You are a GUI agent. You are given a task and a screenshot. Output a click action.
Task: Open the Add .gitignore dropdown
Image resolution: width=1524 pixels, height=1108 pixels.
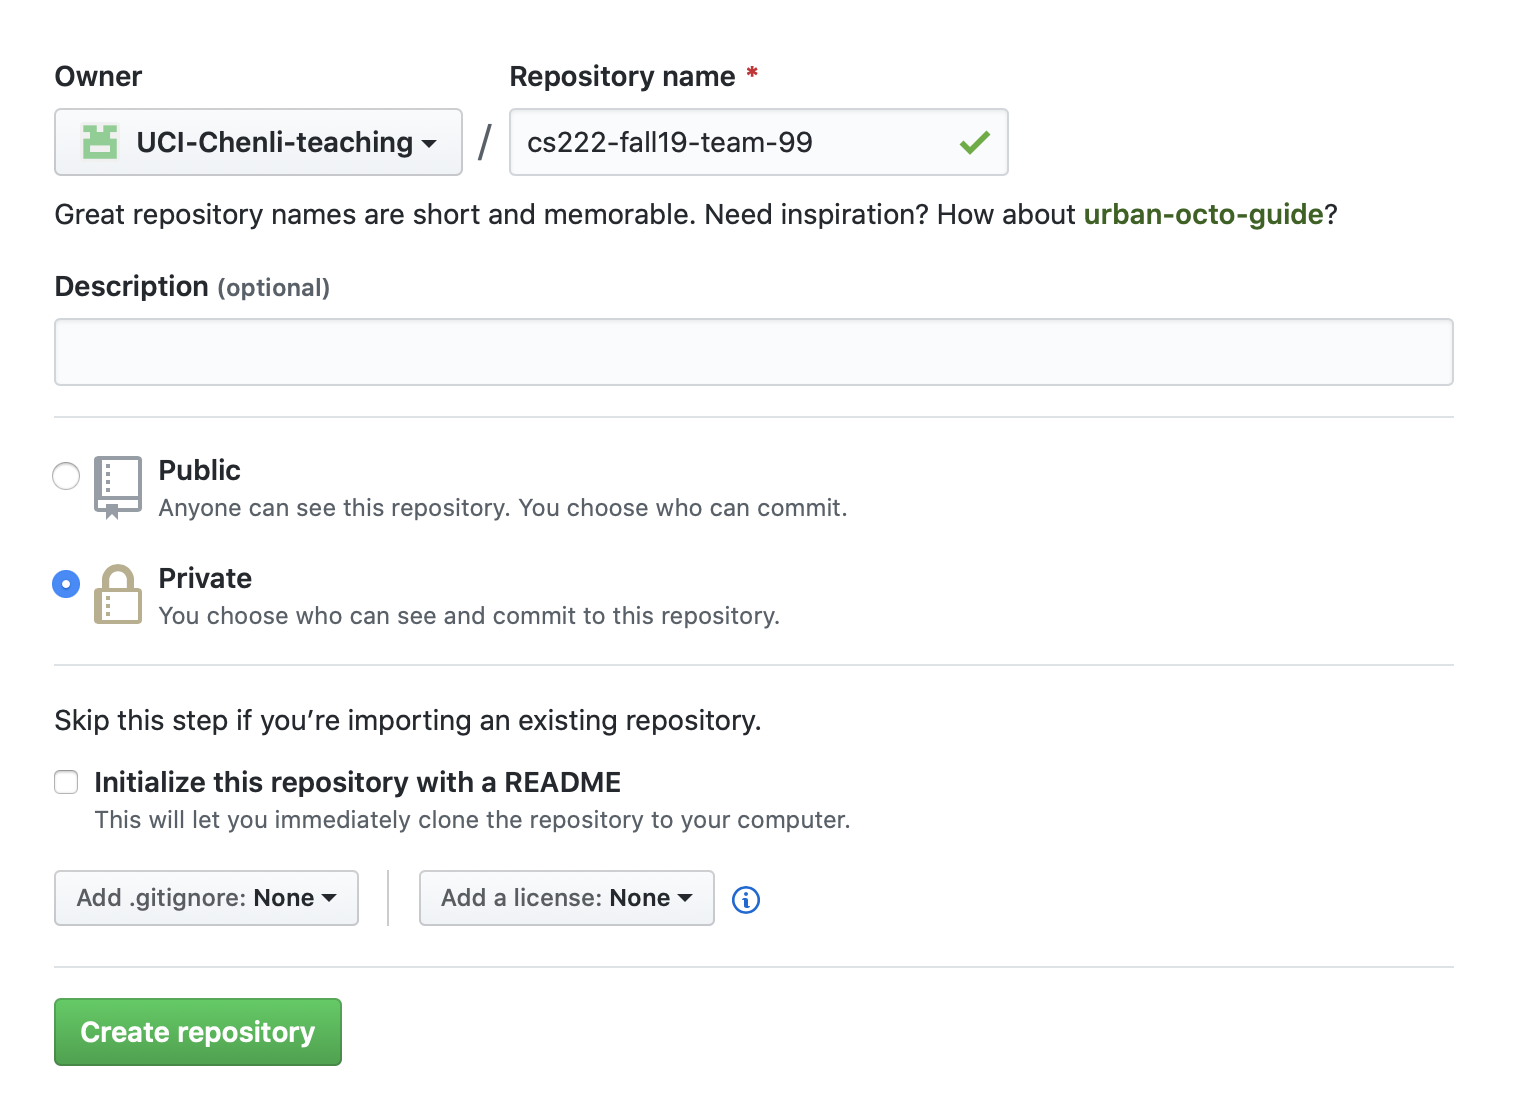[x=205, y=897]
